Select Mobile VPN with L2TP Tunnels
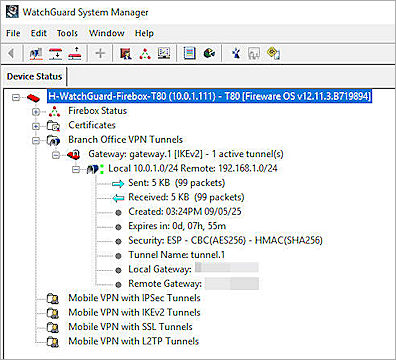 (x=133, y=341)
